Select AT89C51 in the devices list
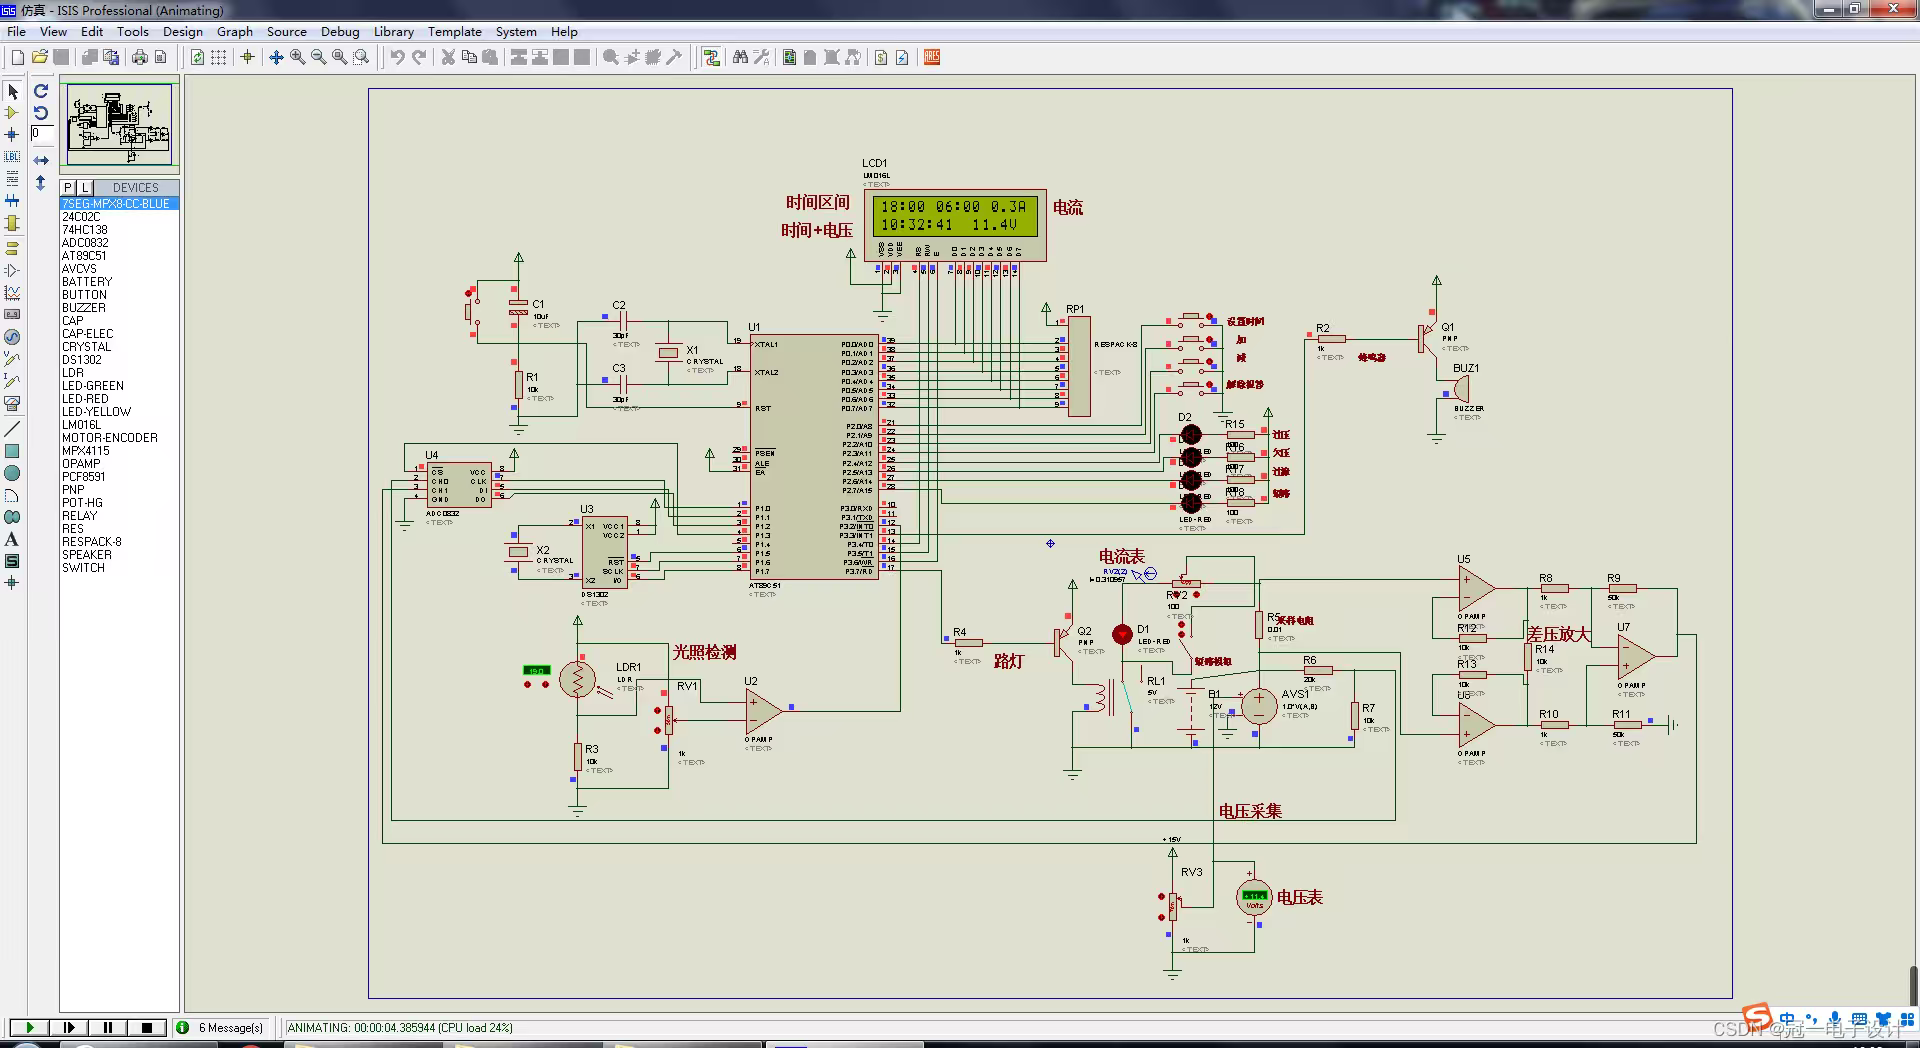The width and height of the screenshot is (1920, 1048). [84, 255]
